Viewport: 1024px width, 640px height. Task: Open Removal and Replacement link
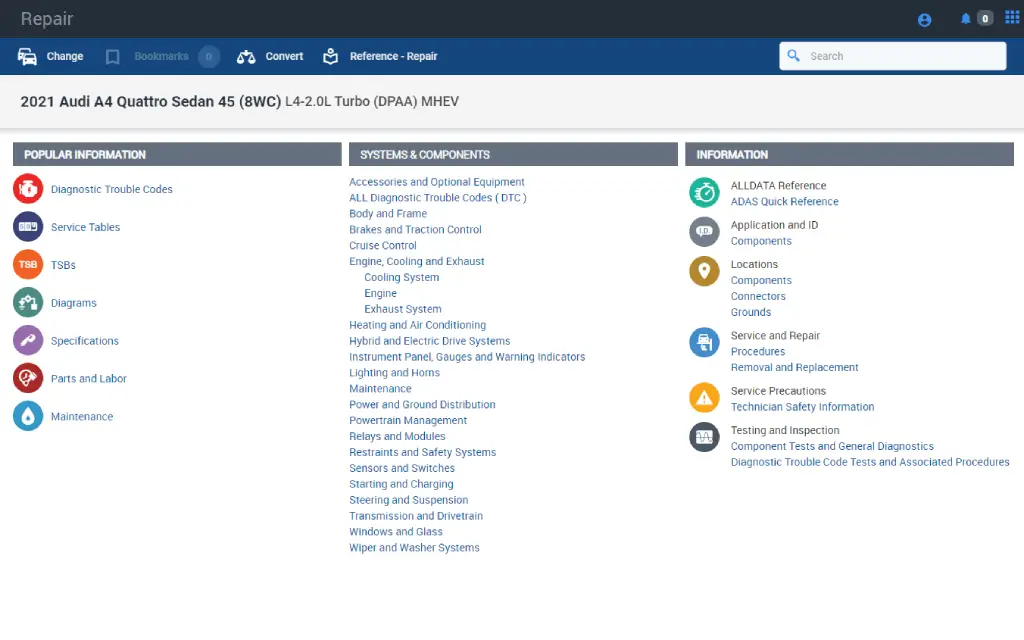[x=794, y=368]
